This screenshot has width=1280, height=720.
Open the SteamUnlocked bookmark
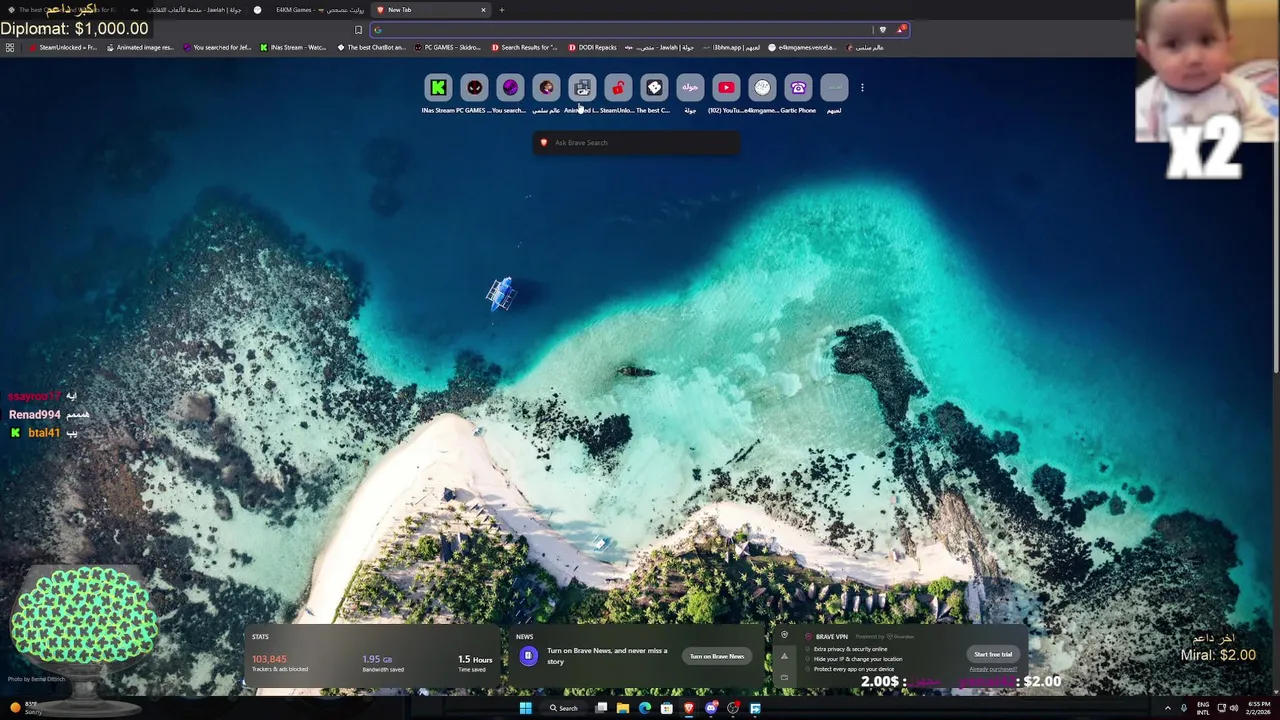tap(63, 47)
